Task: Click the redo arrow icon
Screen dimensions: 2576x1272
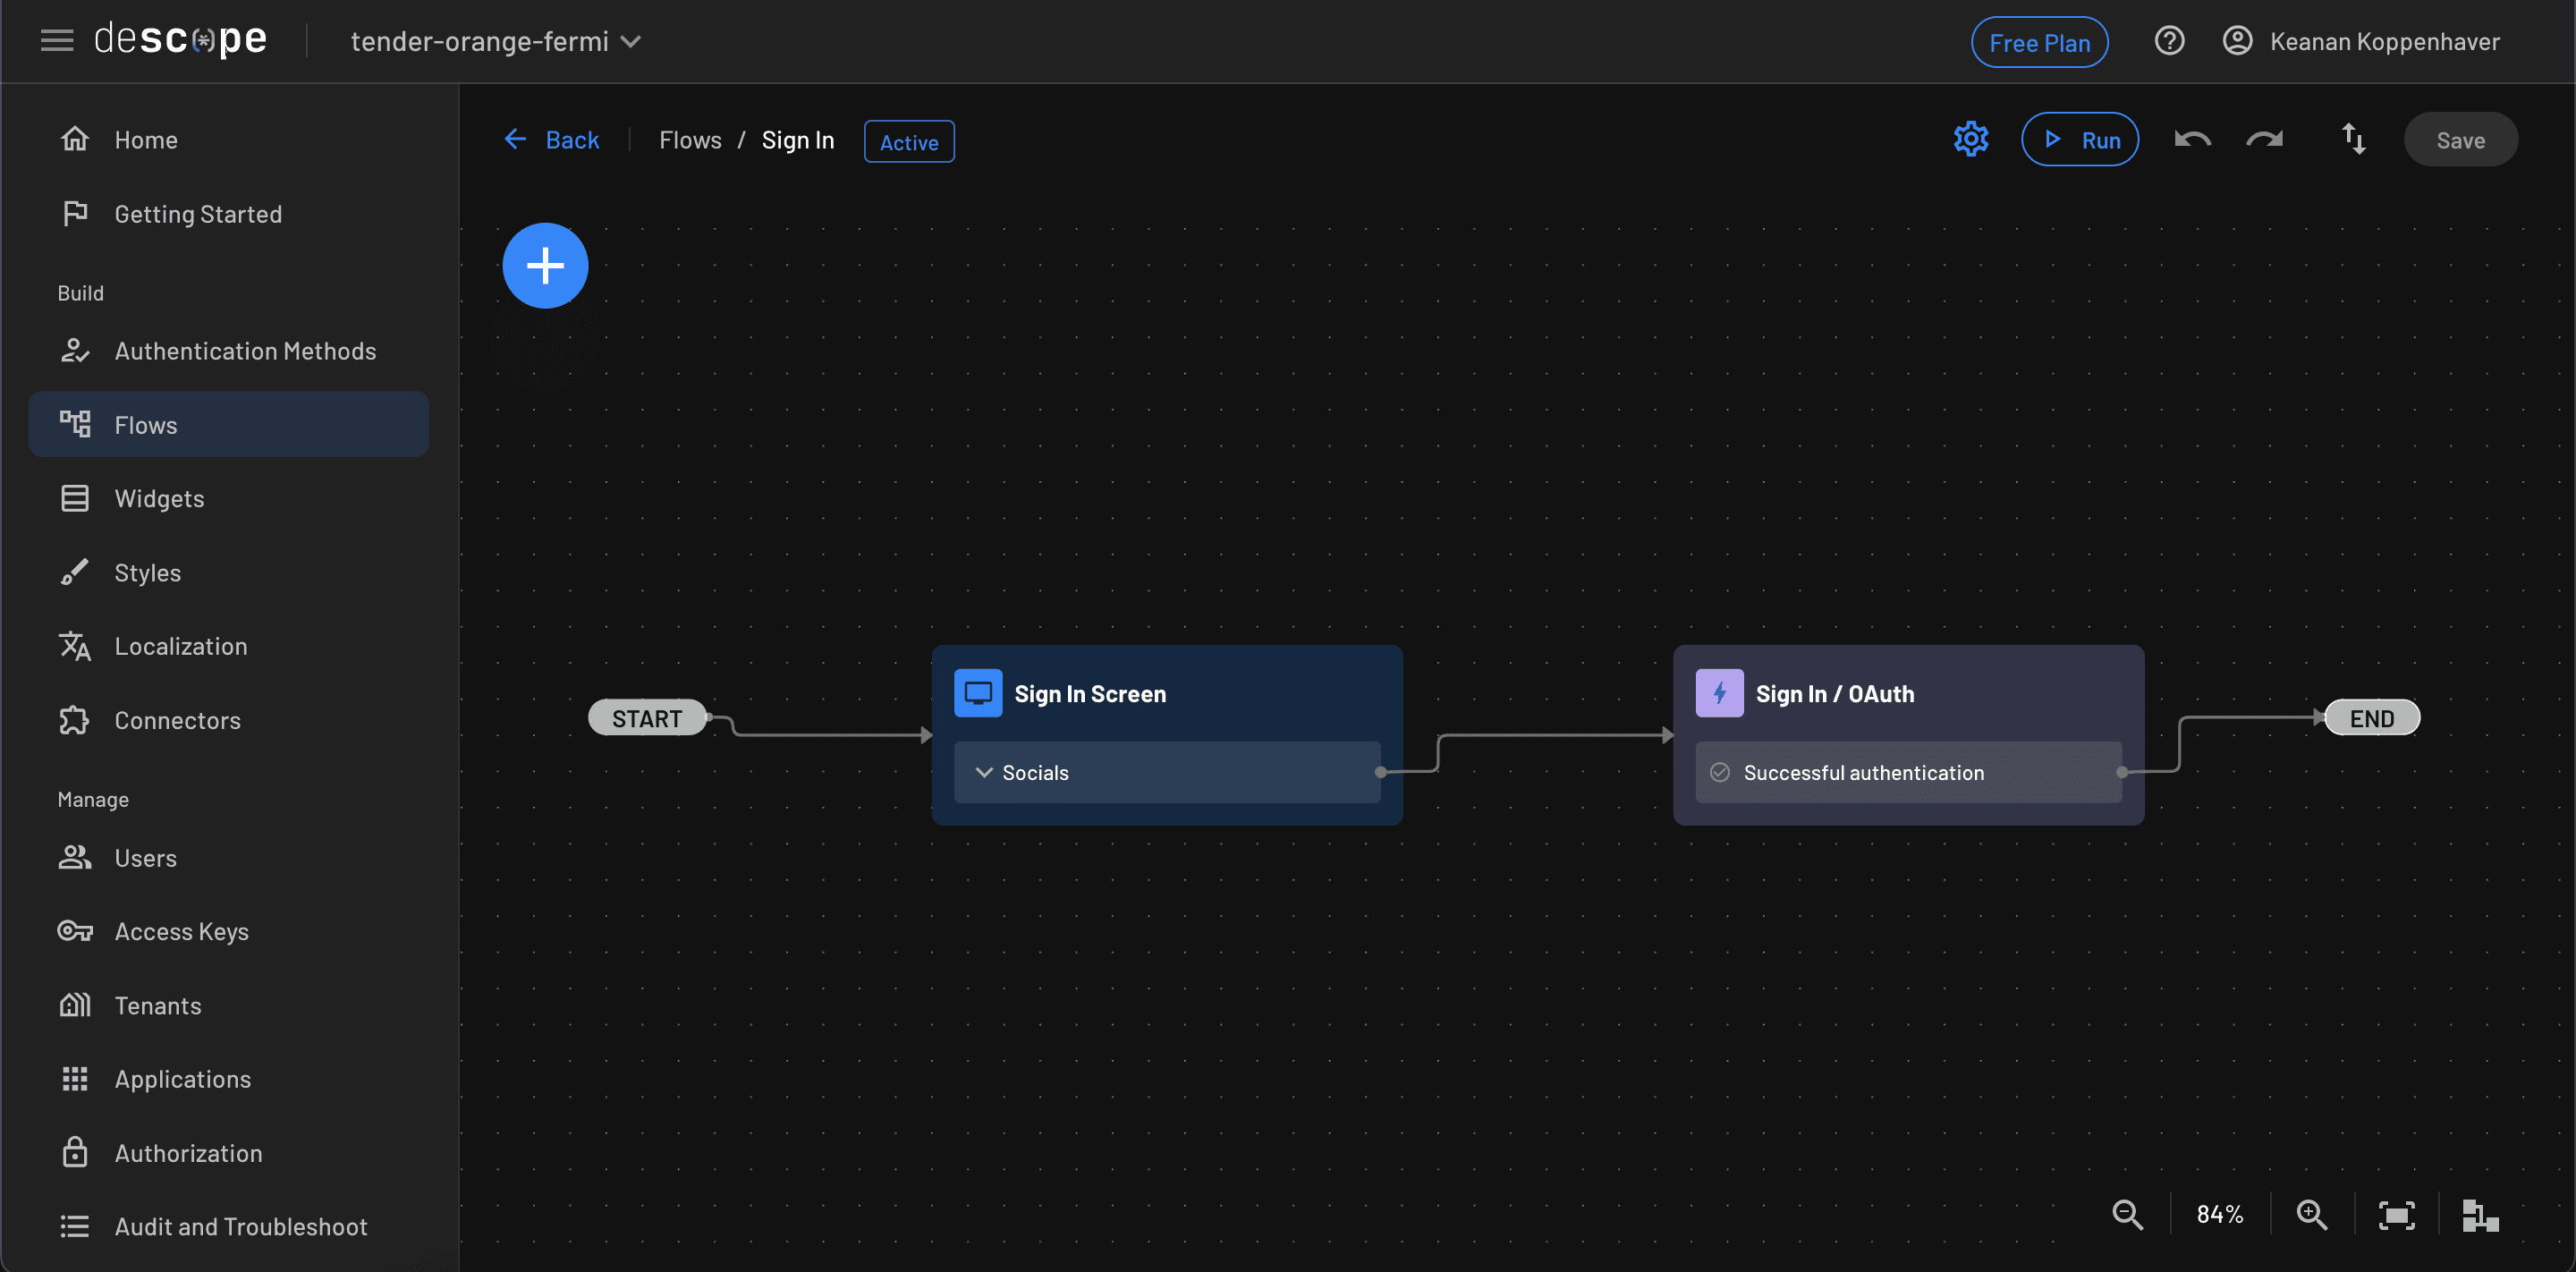Action: [2264, 139]
